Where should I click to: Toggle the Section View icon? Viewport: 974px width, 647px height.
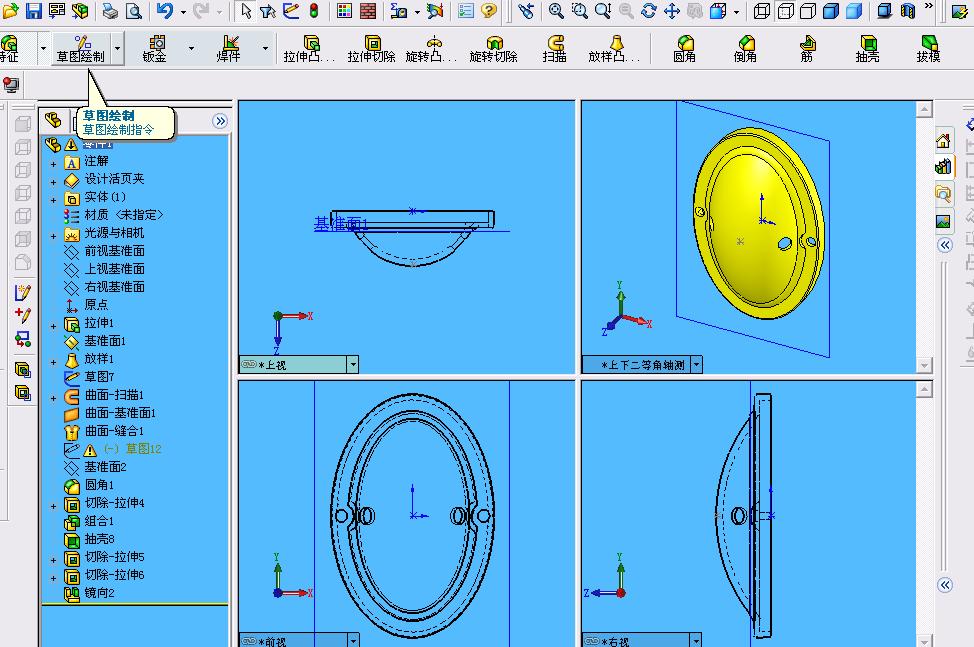tap(908, 11)
